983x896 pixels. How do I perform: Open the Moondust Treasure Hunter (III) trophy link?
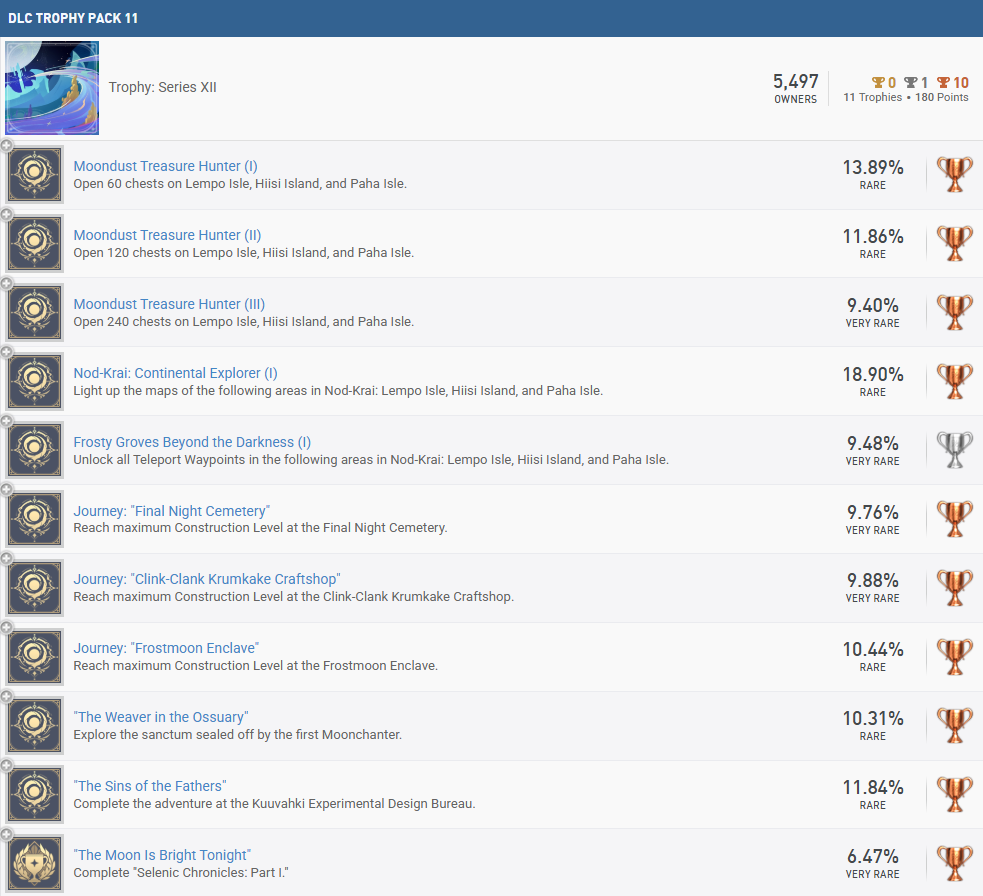point(169,304)
